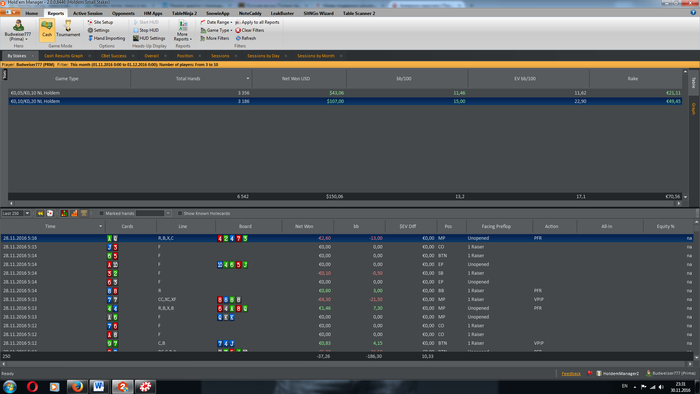Open the Windows Start menu

pyautogui.click(x=10, y=386)
